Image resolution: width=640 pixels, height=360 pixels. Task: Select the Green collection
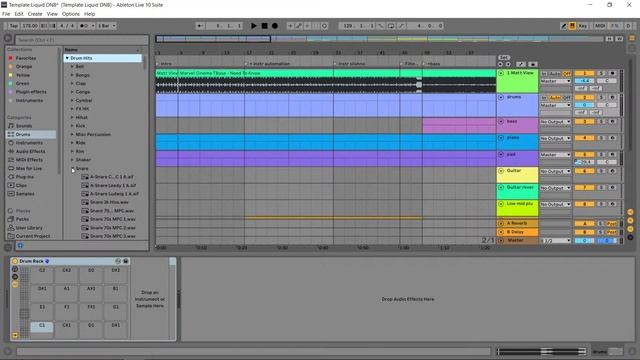pyautogui.click(x=22, y=84)
